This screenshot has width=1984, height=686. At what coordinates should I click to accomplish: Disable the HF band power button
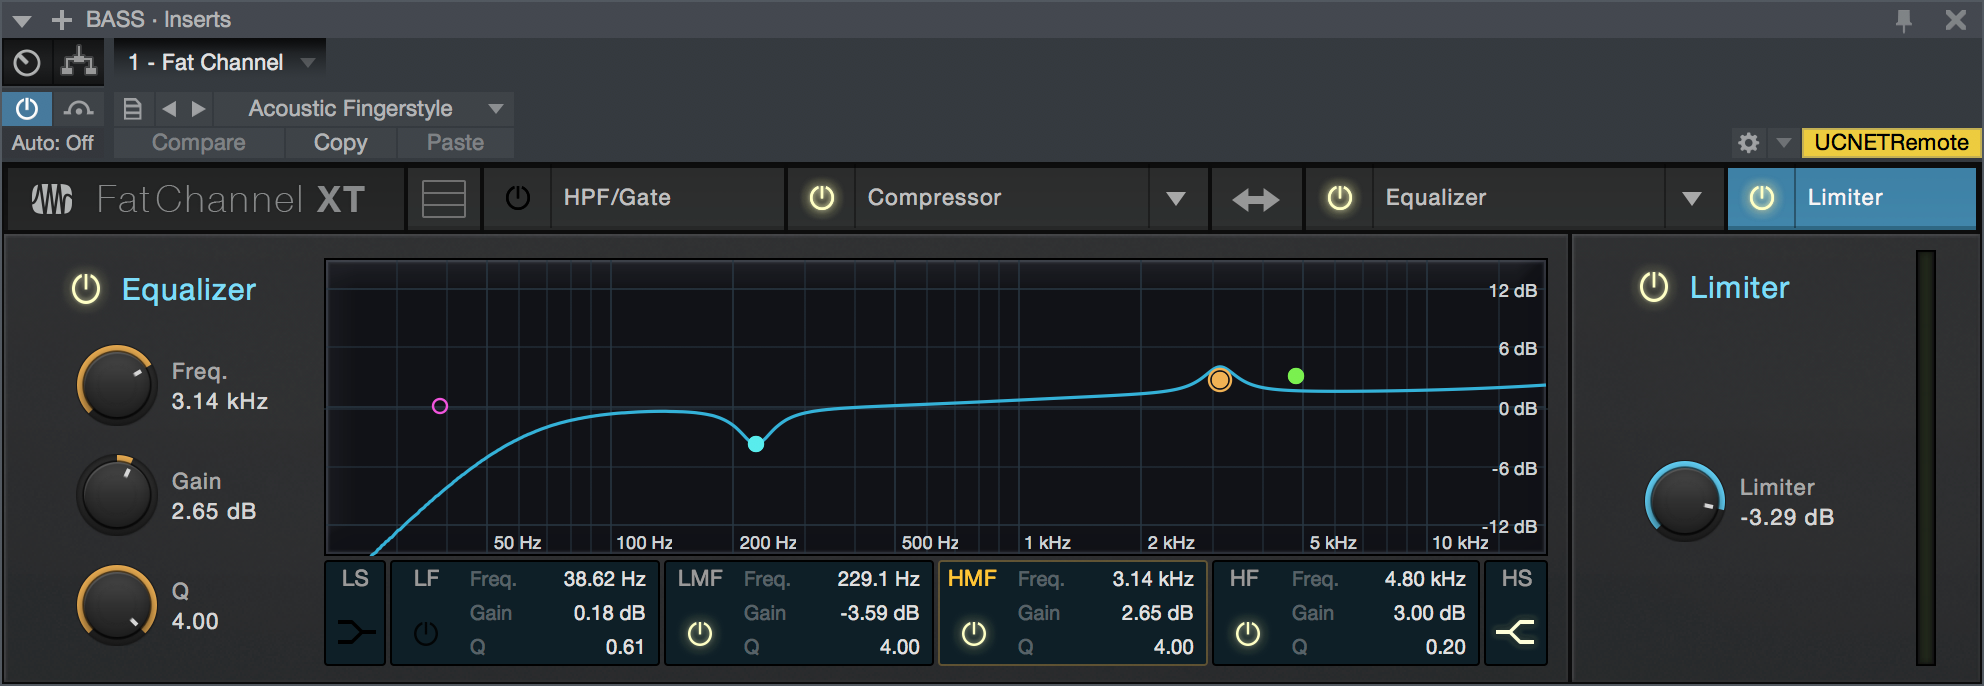click(x=1248, y=633)
